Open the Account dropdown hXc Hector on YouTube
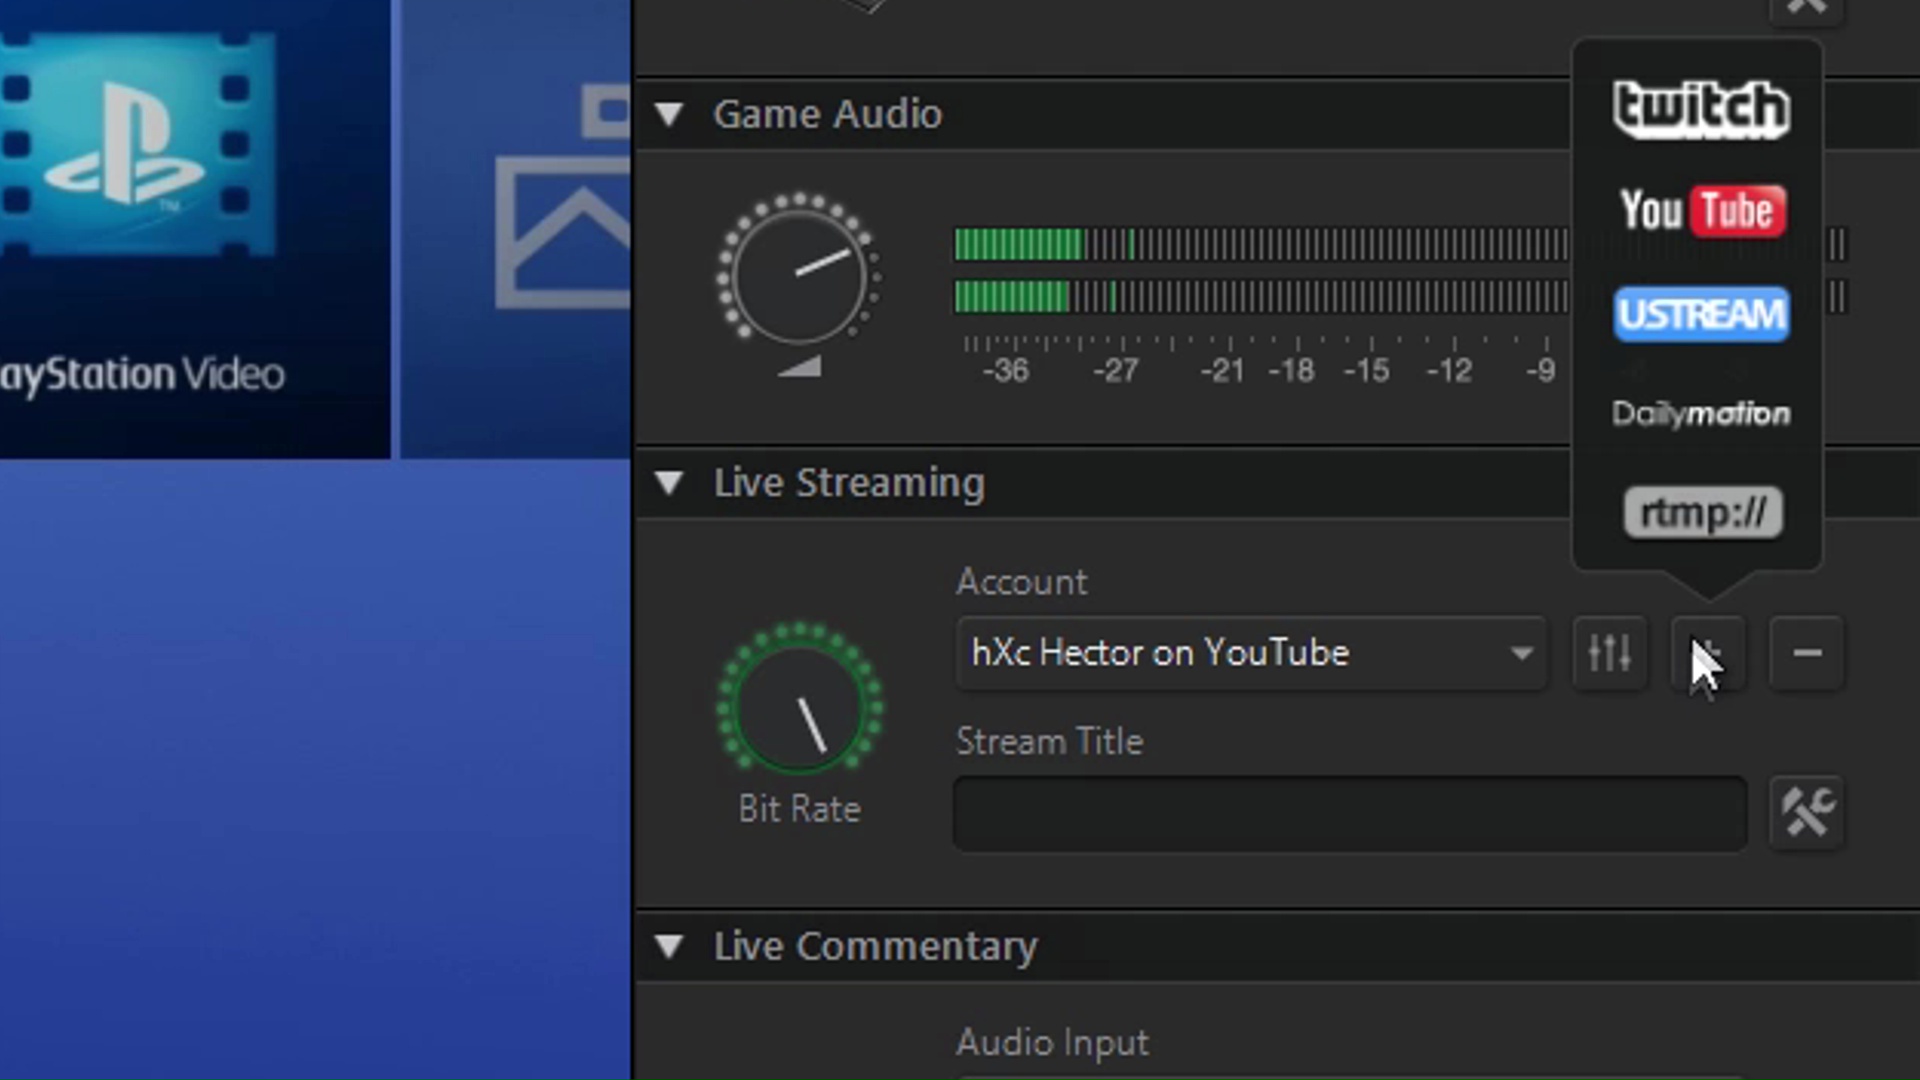The height and width of the screenshot is (1080, 1920). [1251, 653]
